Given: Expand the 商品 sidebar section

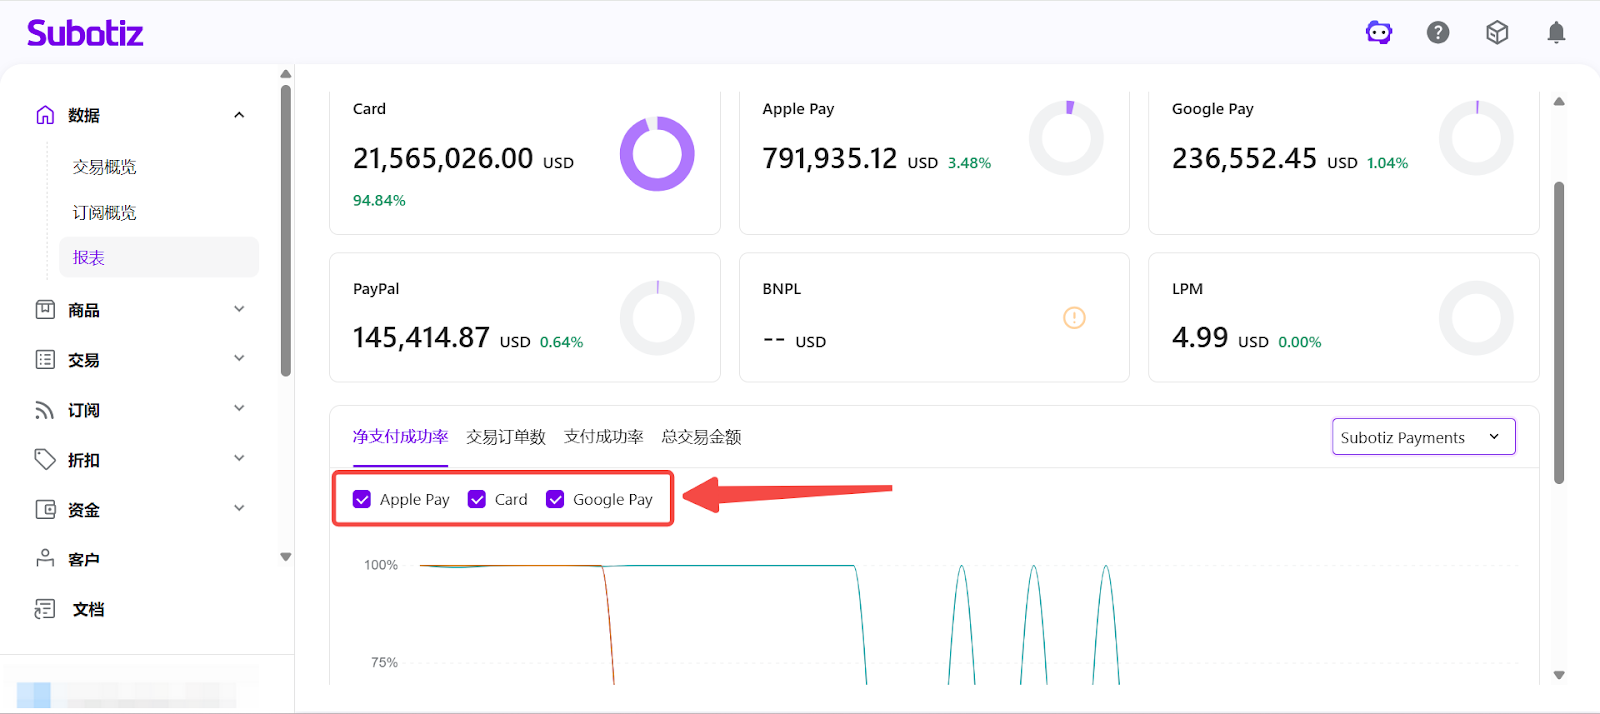Looking at the screenshot, I should 239,310.
